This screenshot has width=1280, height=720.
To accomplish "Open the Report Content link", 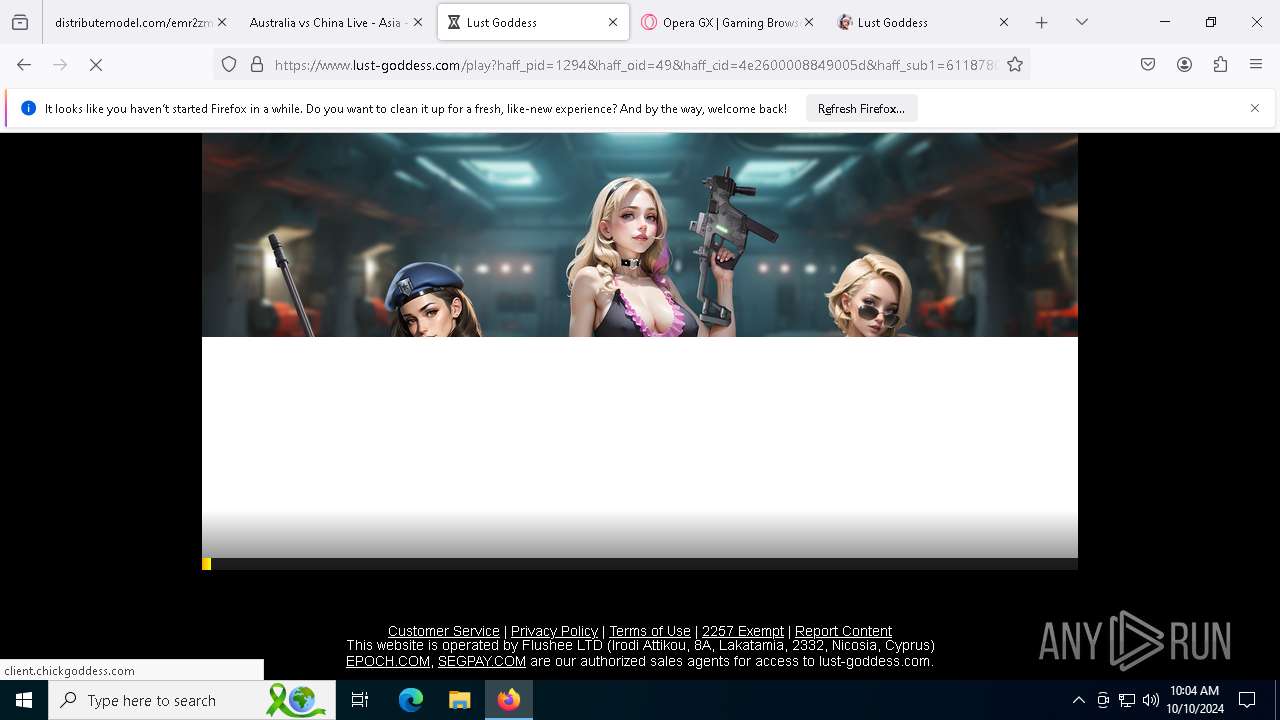I will point(843,631).
